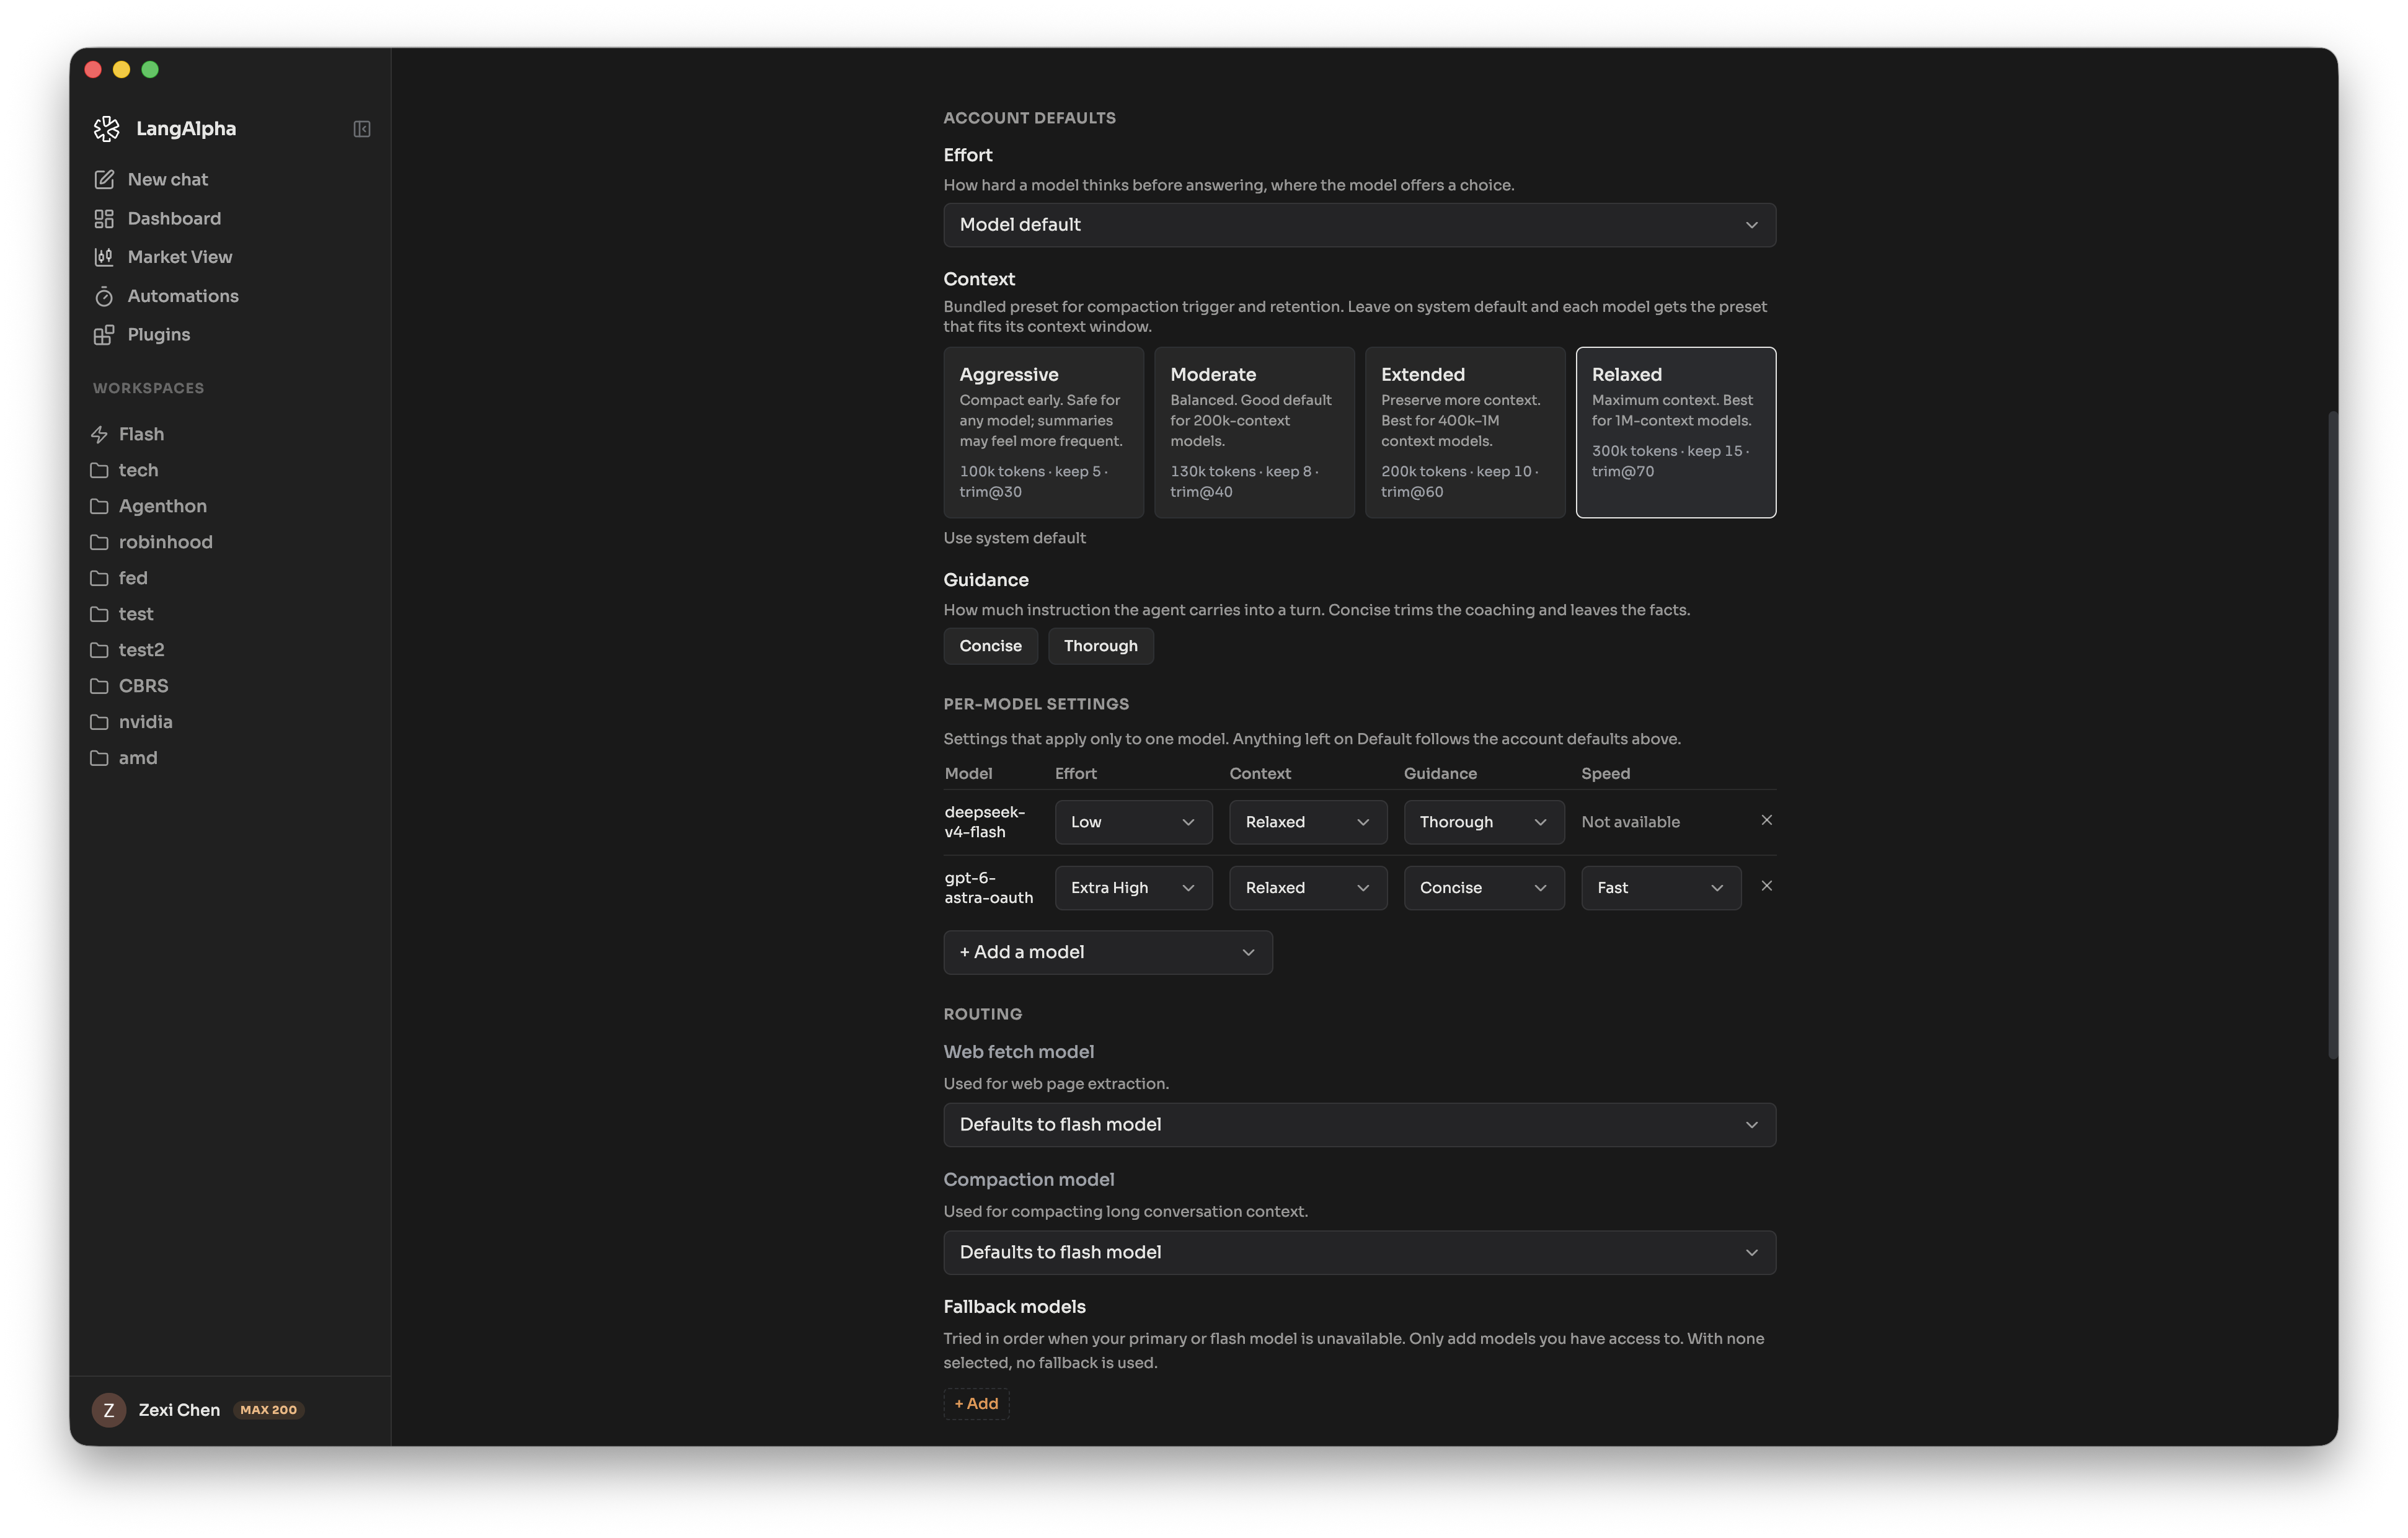Click folder icon beside CBRS workspace
This screenshot has width=2408, height=1538.
[x=99, y=686]
